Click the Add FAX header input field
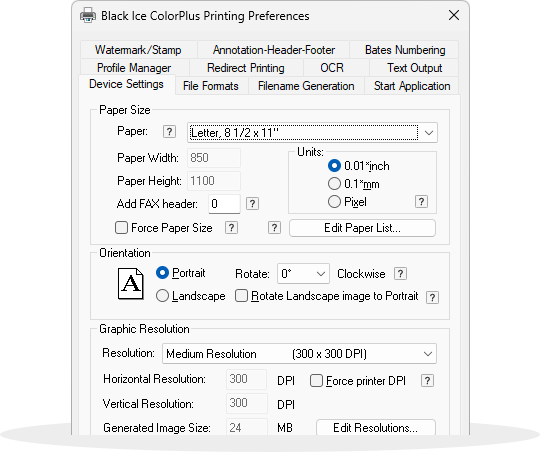The width and height of the screenshot is (540, 452). click(x=224, y=204)
